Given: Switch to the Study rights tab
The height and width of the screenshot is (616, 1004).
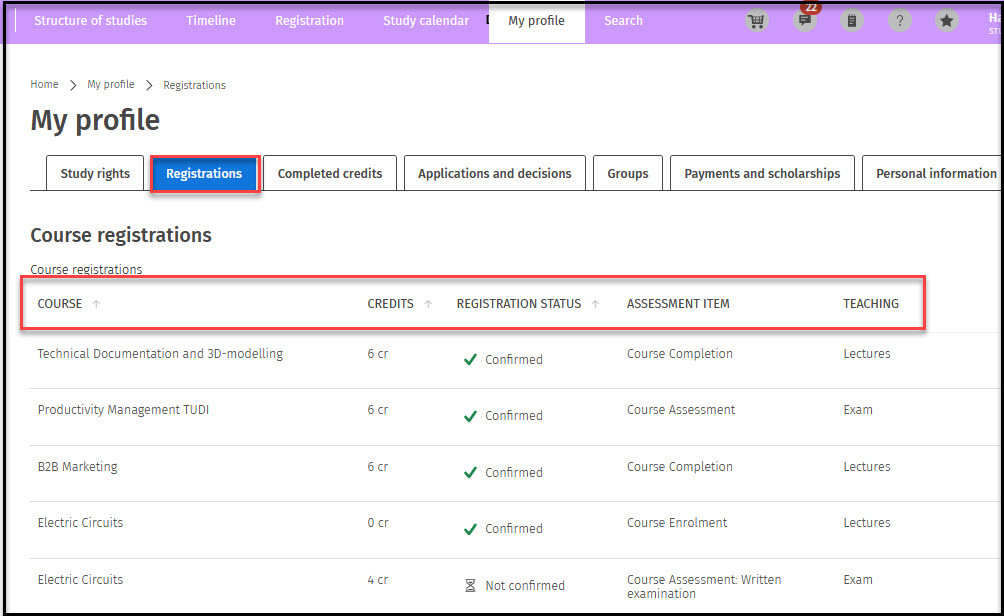Looking at the screenshot, I should tap(95, 174).
